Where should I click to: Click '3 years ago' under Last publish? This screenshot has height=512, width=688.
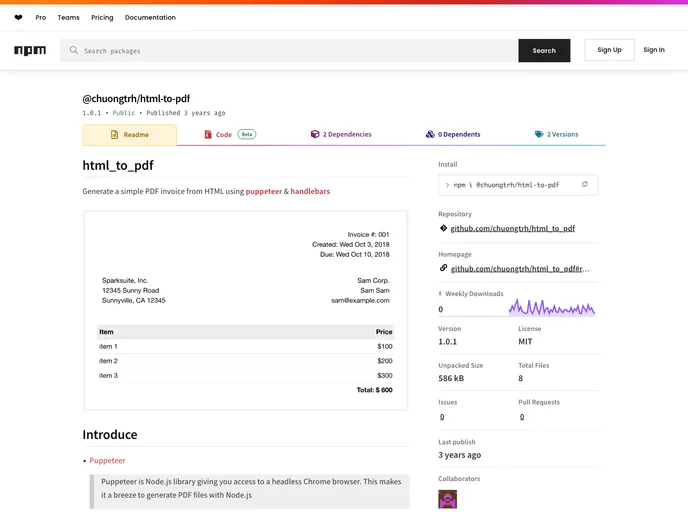click(x=459, y=455)
